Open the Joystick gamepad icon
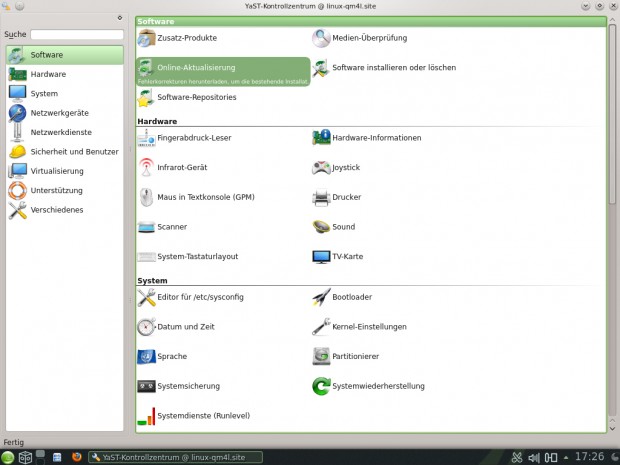 pyautogui.click(x=321, y=168)
